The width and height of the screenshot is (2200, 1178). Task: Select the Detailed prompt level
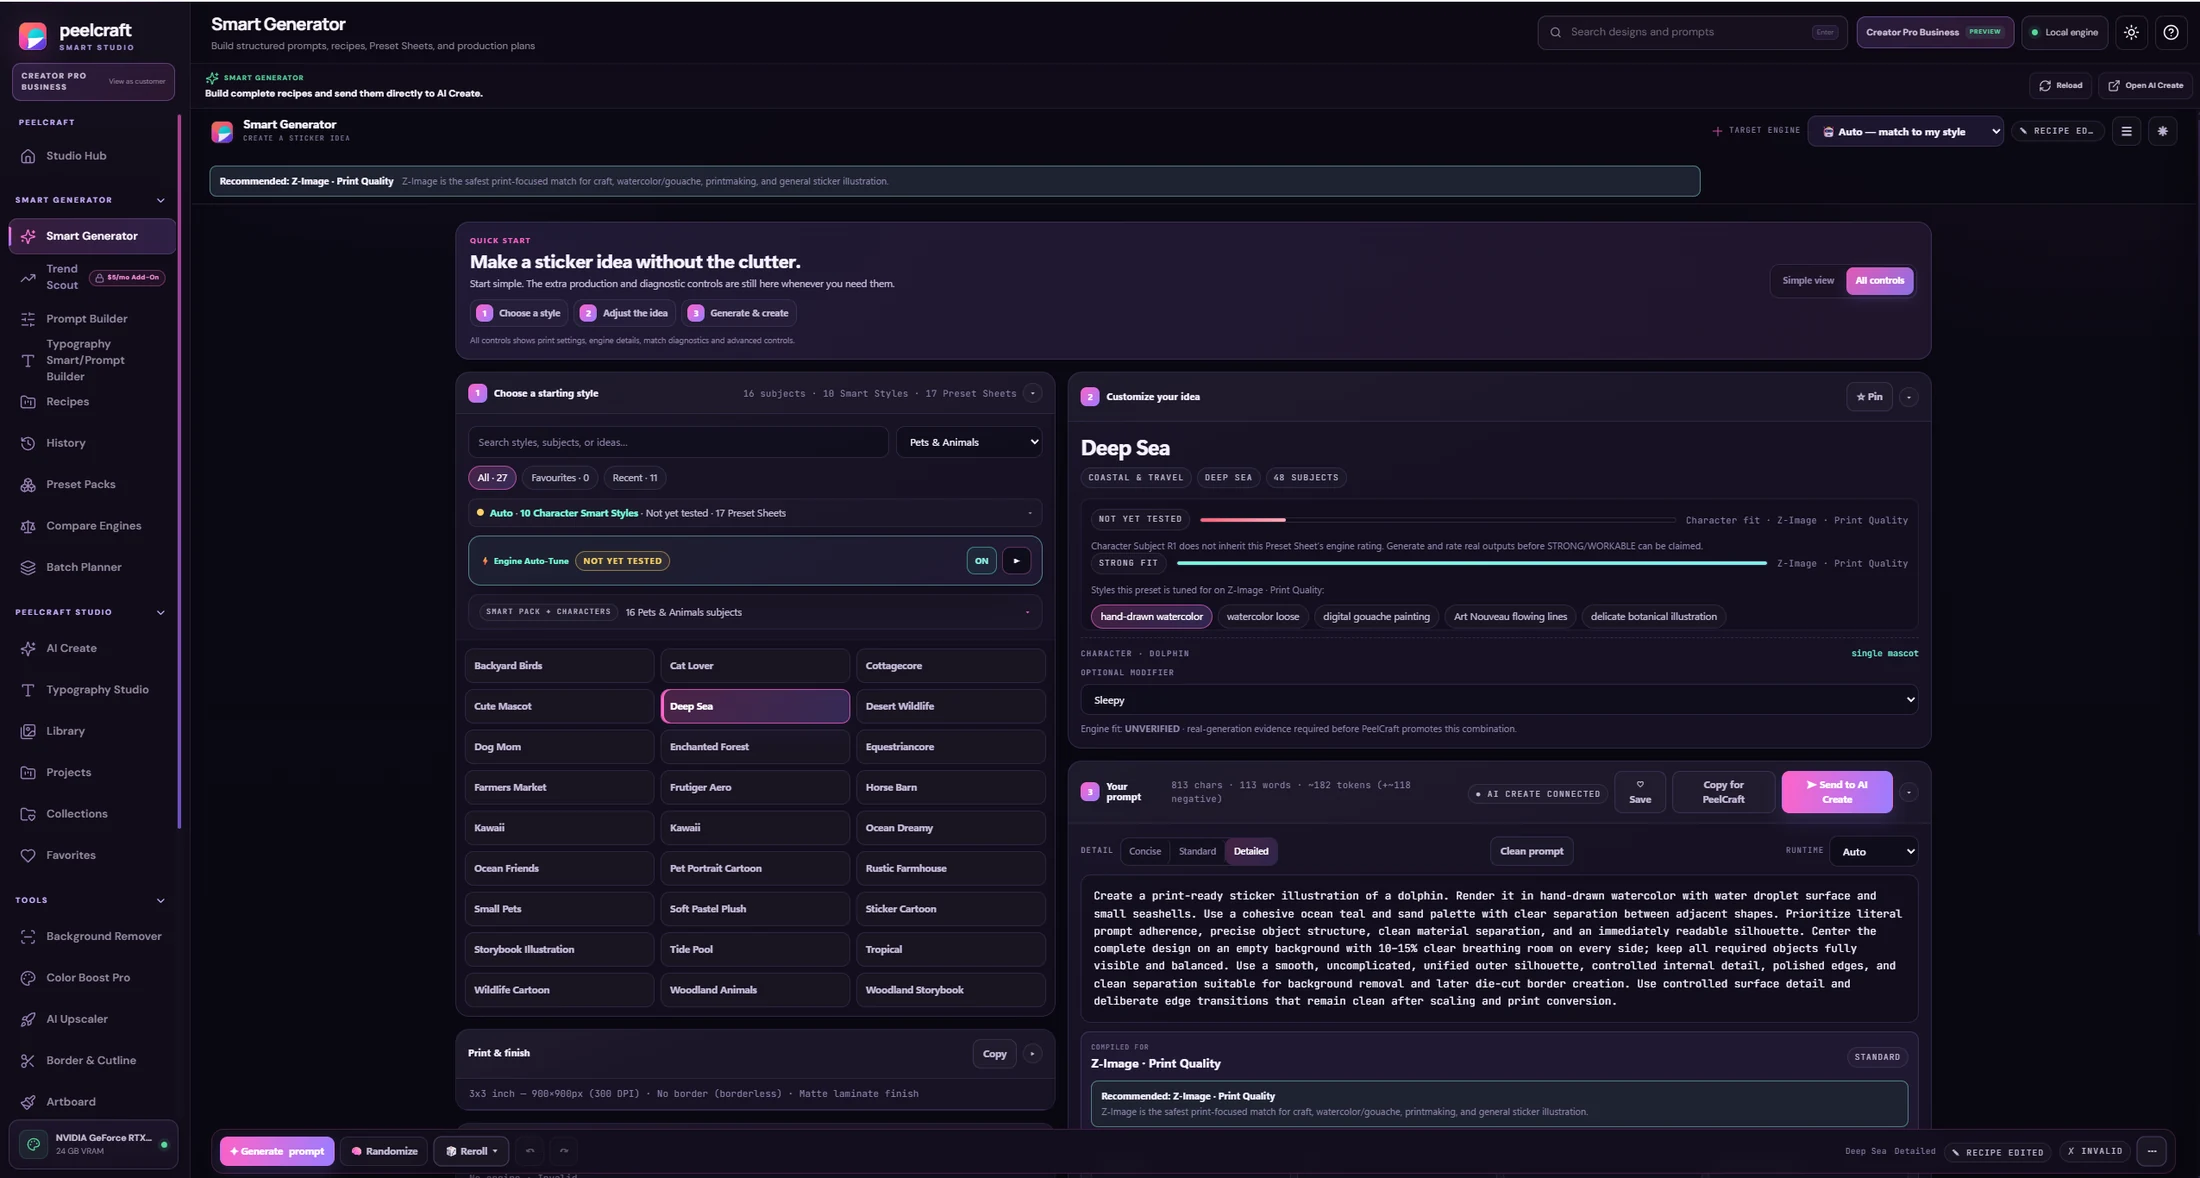click(1250, 851)
